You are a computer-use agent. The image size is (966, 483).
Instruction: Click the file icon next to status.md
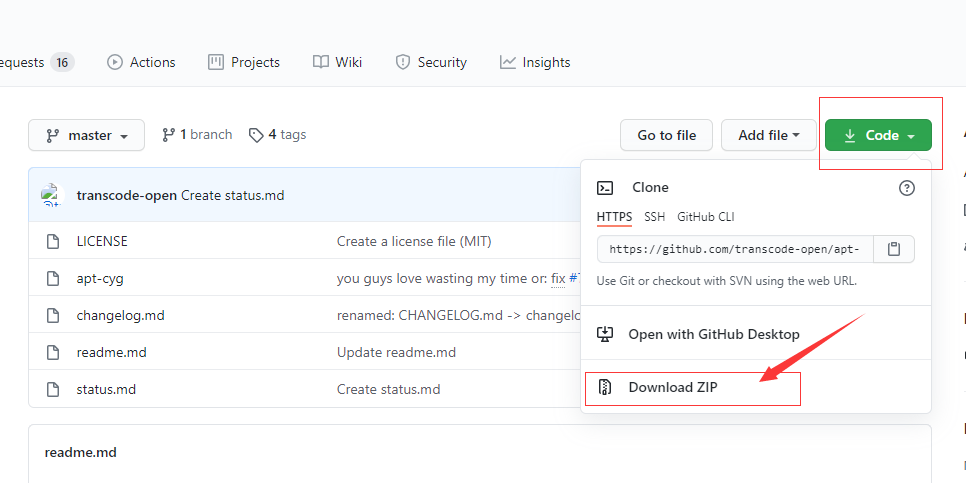pos(53,389)
